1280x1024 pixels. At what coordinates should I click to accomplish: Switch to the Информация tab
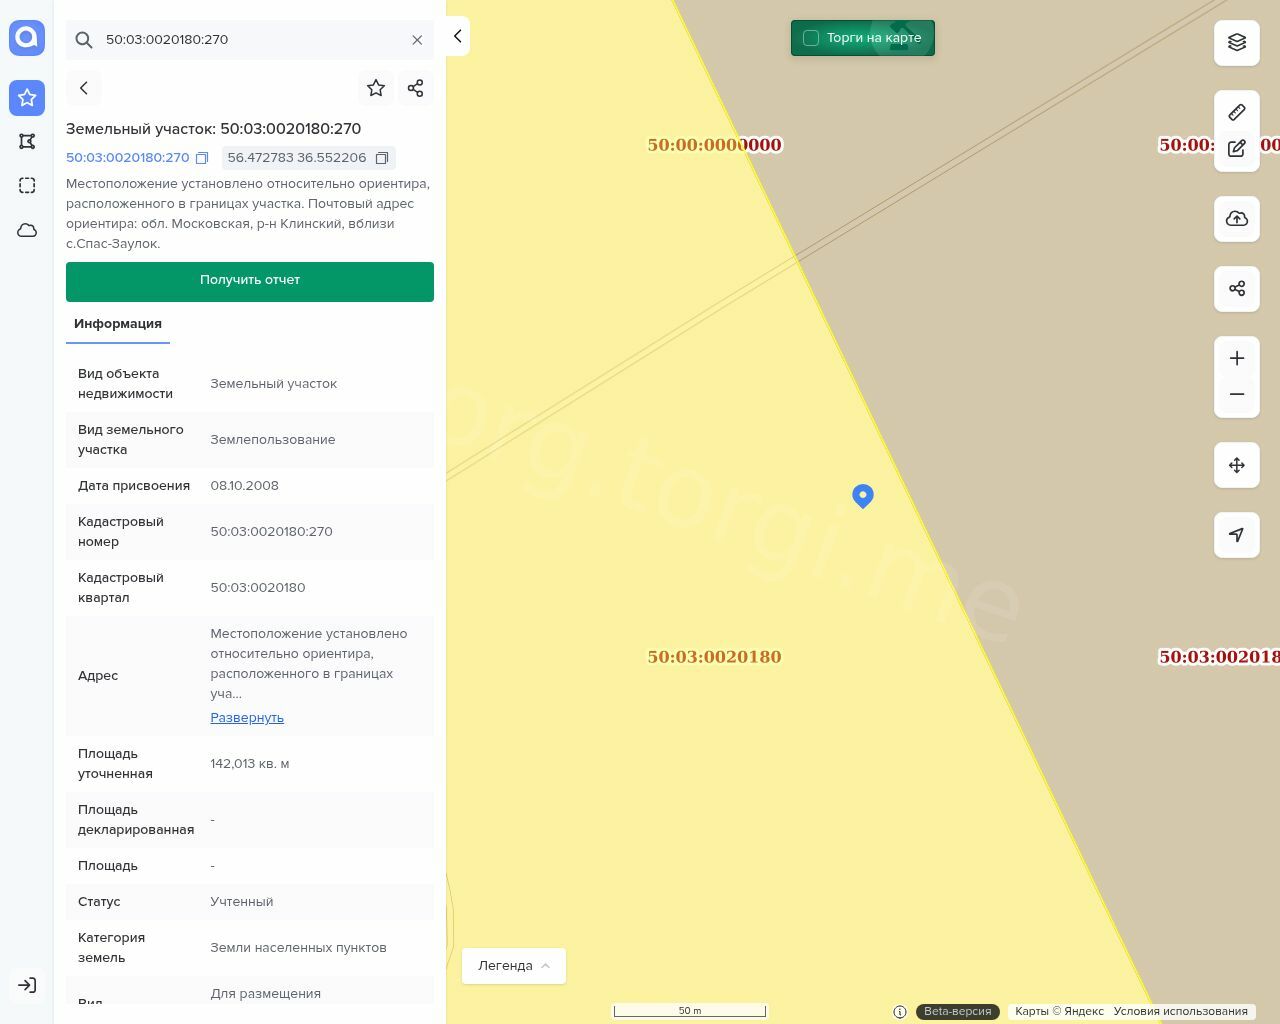[118, 324]
